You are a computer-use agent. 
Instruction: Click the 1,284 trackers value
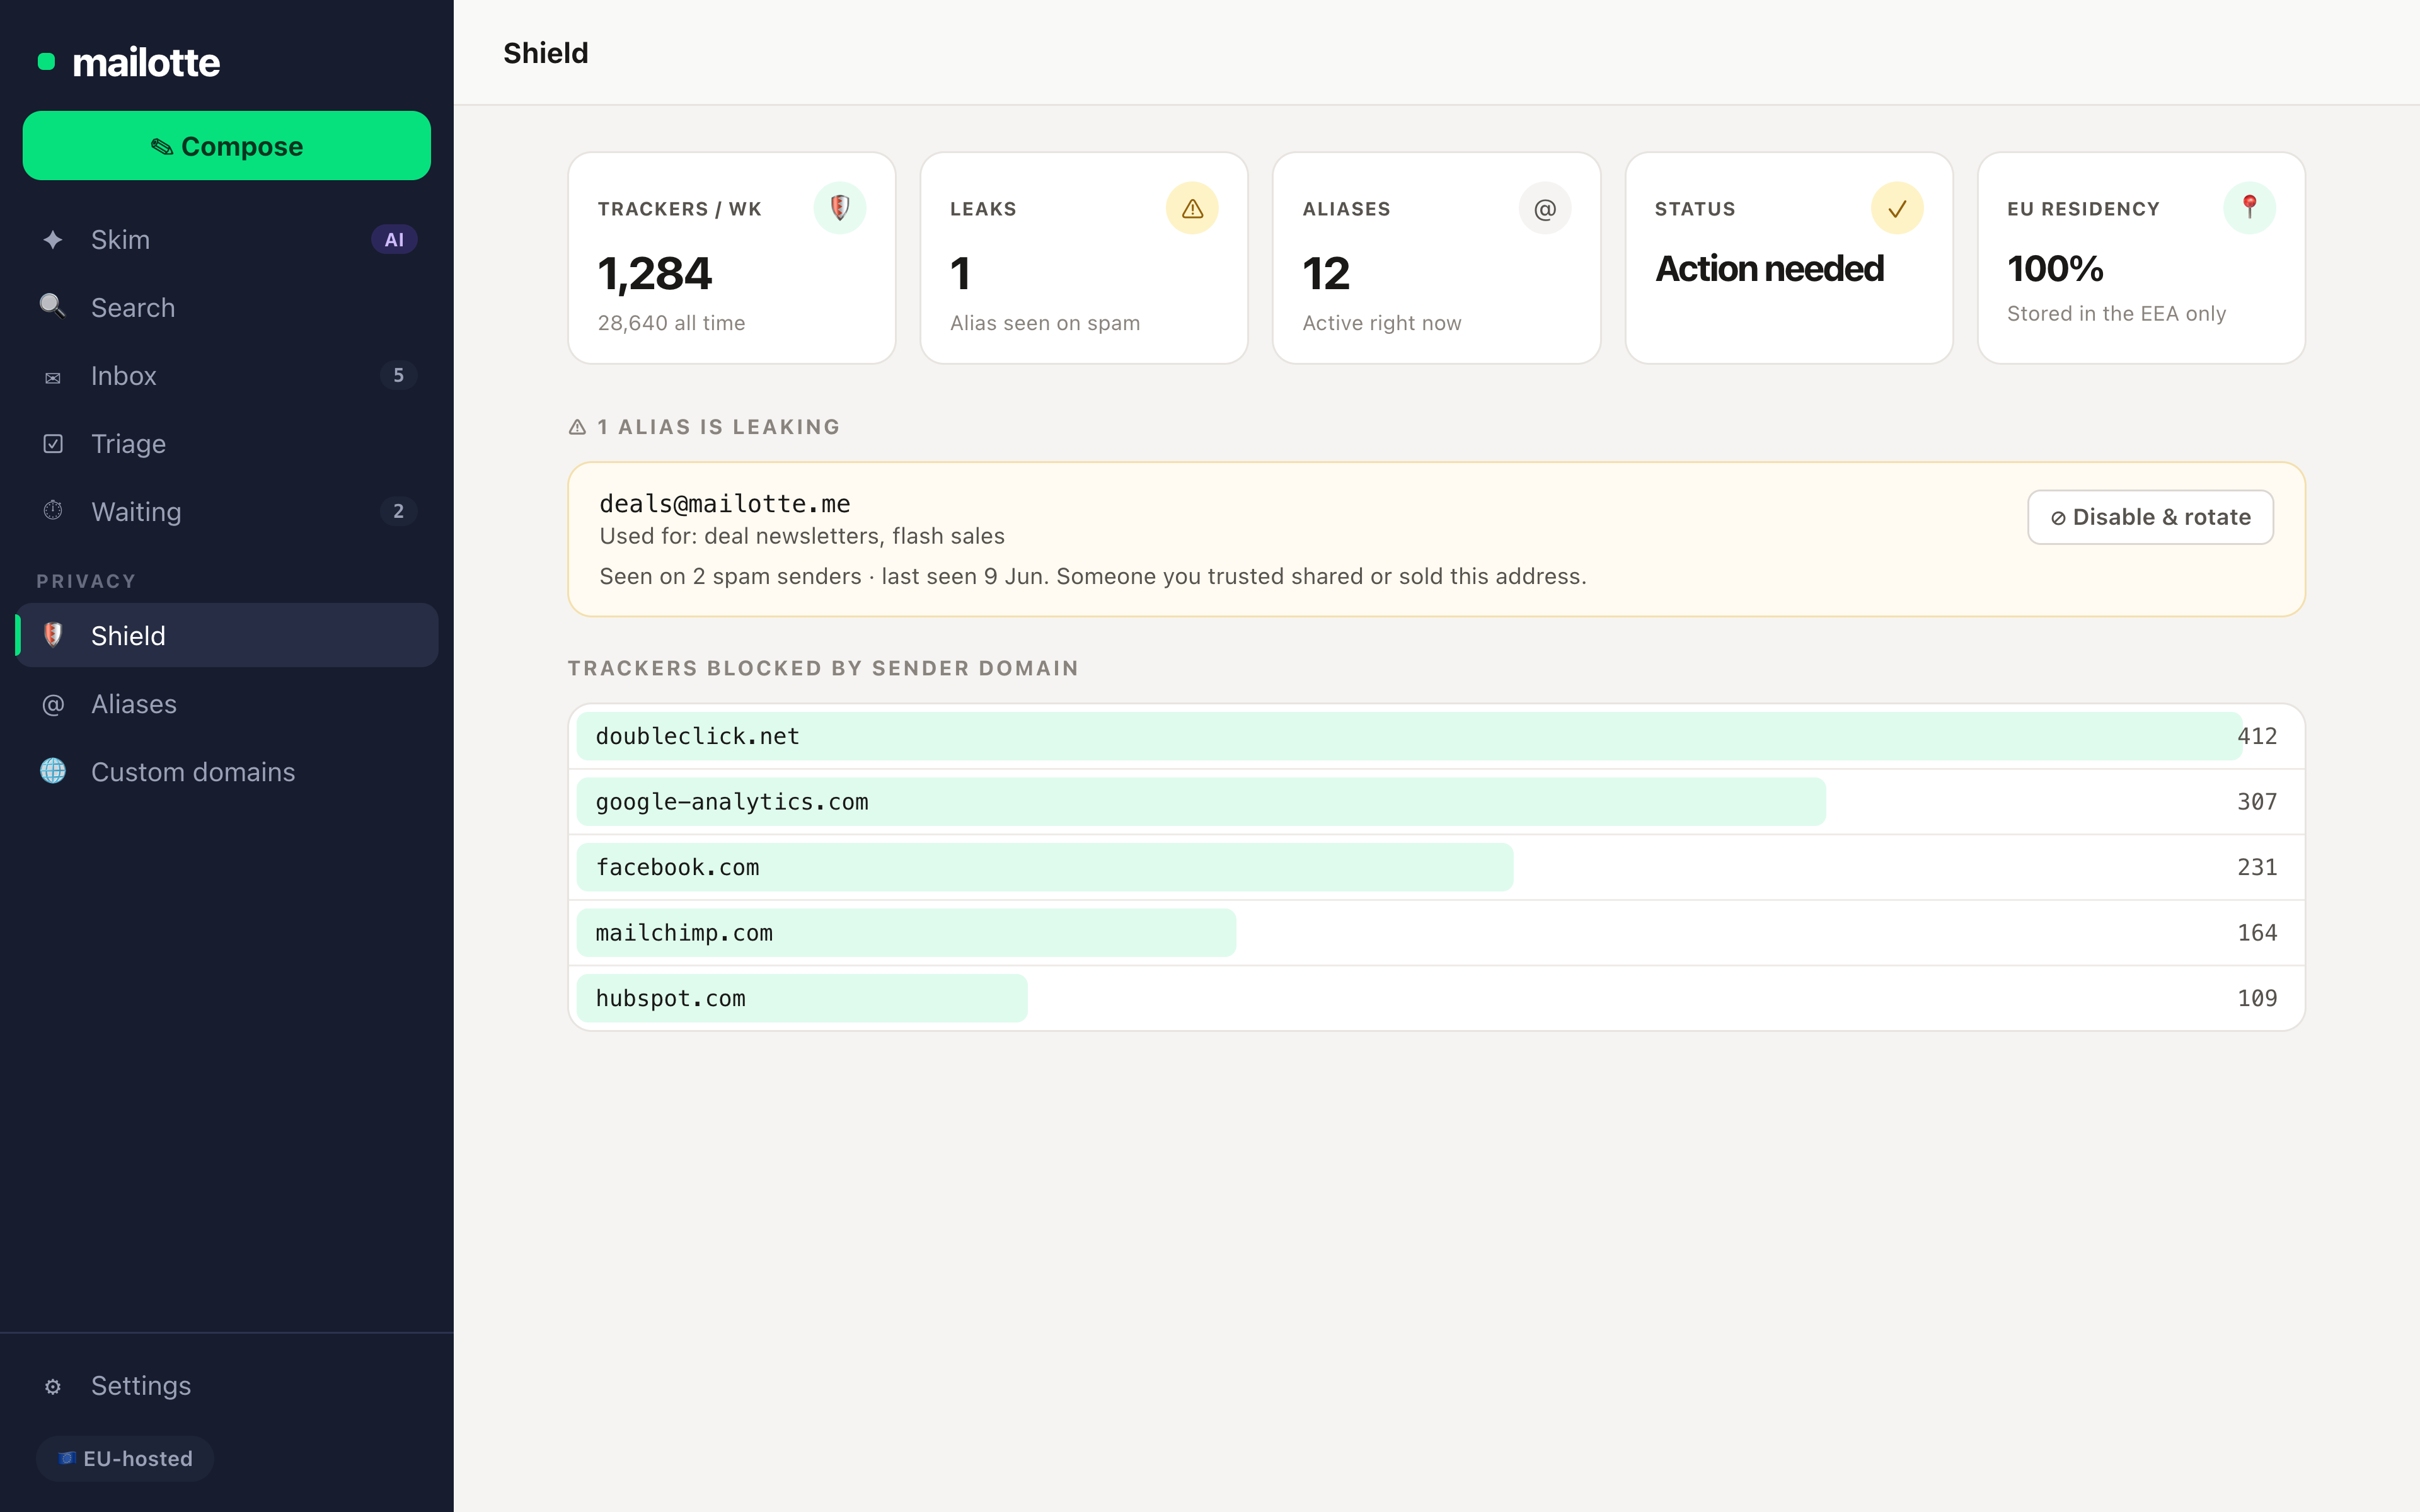pyautogui.click(x=655, y=274)
